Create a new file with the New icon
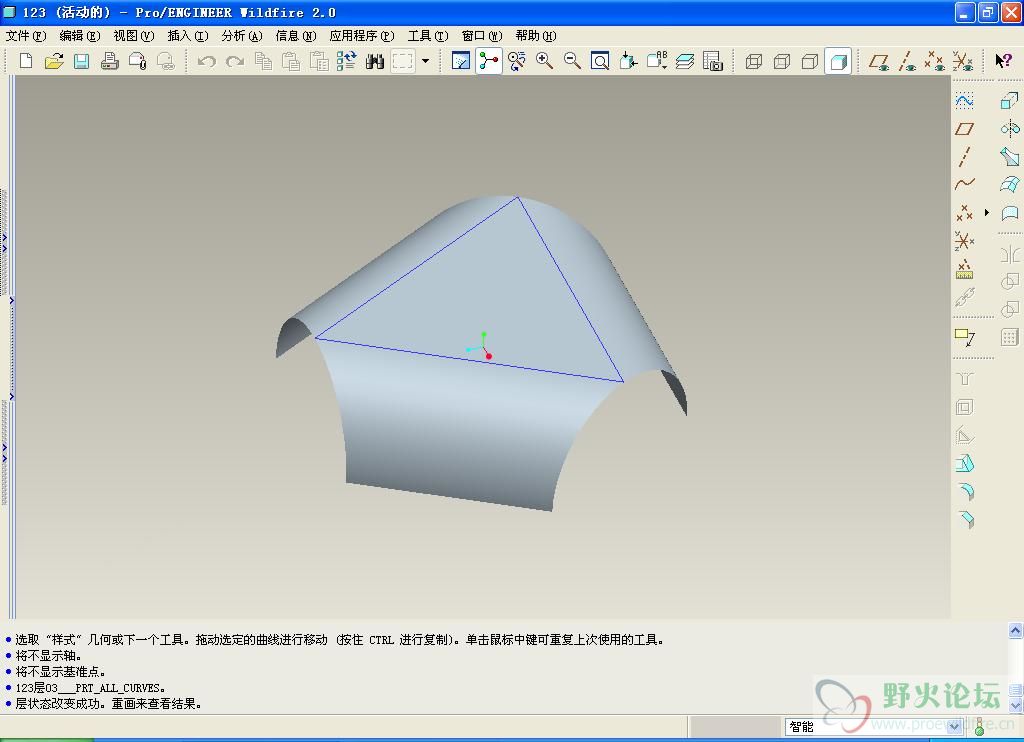The width and height of the screenshot is (1024, 742). [26, 61]
